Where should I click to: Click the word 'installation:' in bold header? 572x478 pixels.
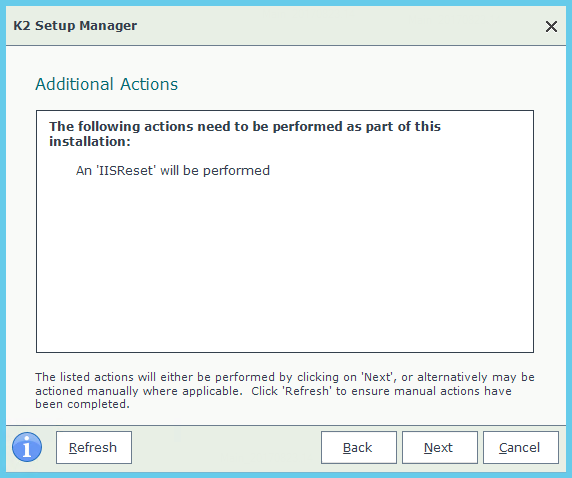[x=90, y=142]
